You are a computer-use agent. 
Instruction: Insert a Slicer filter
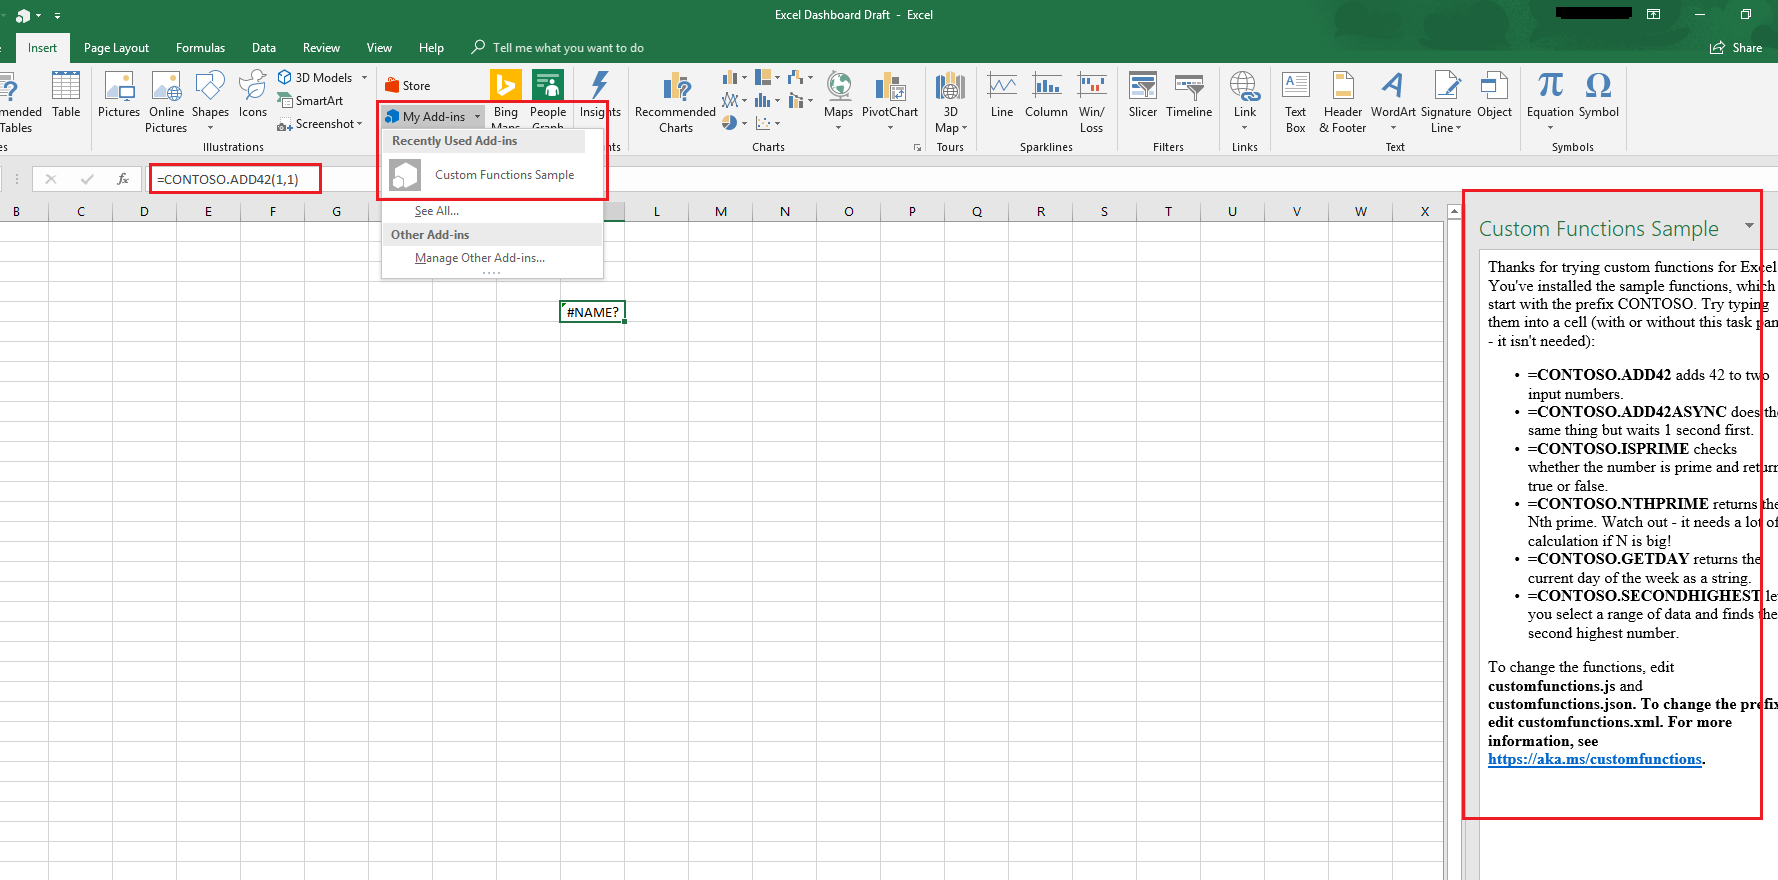pyautogui.click(x=1143, y=96)
